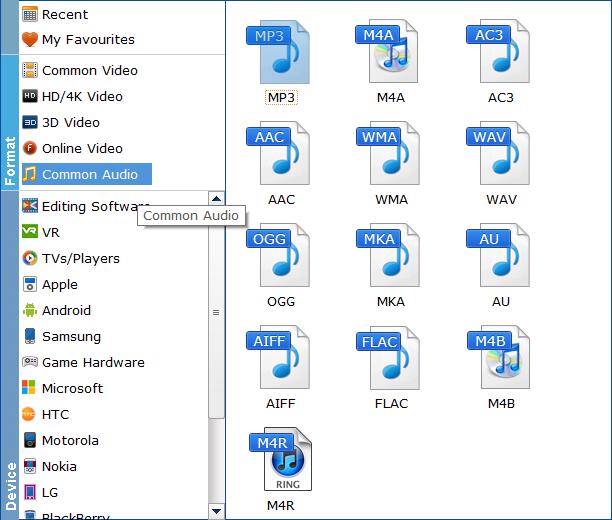The image size is (612, 520).
Task: Click the WAV text label
Action: (x=502, y=199)
